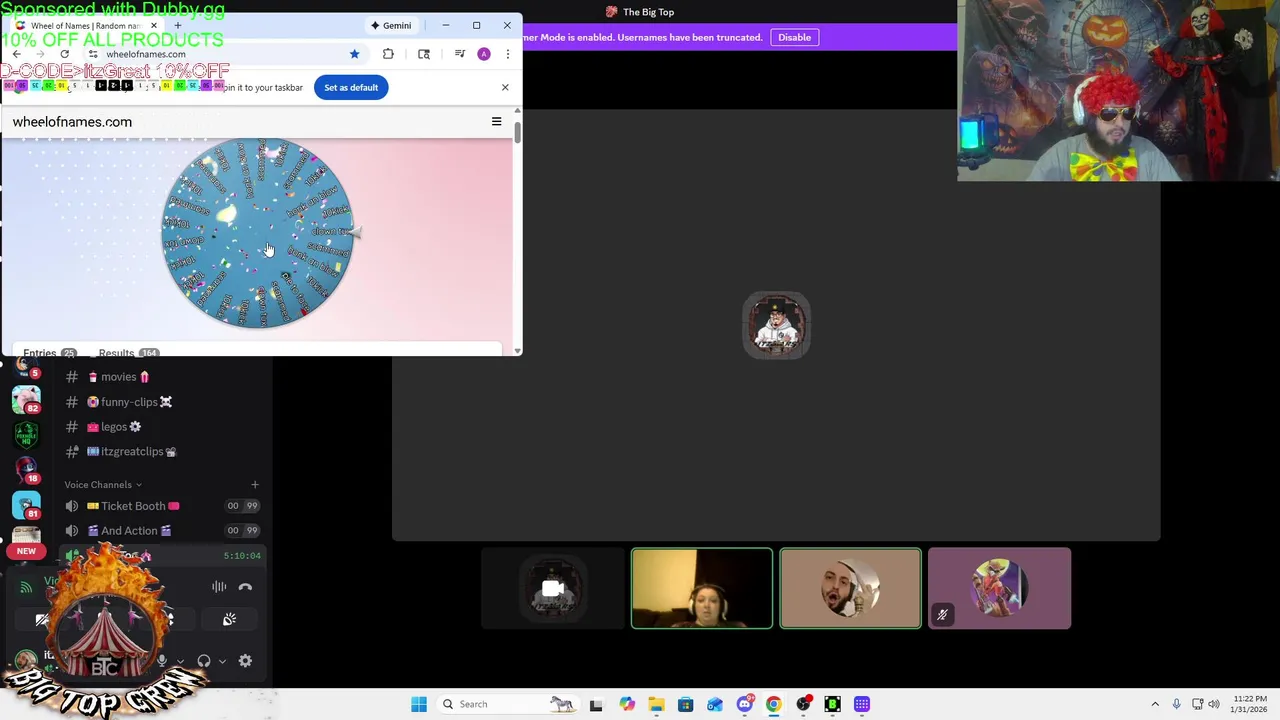Collapse the Voice Channels category
The width and height of the screenshot is (1280, 720).
click(x=103, y=484)
